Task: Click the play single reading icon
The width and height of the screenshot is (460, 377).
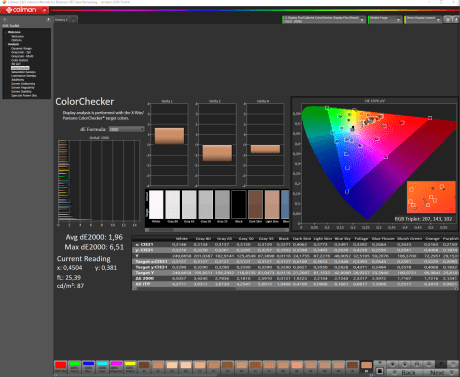Action: click(405, 364)
